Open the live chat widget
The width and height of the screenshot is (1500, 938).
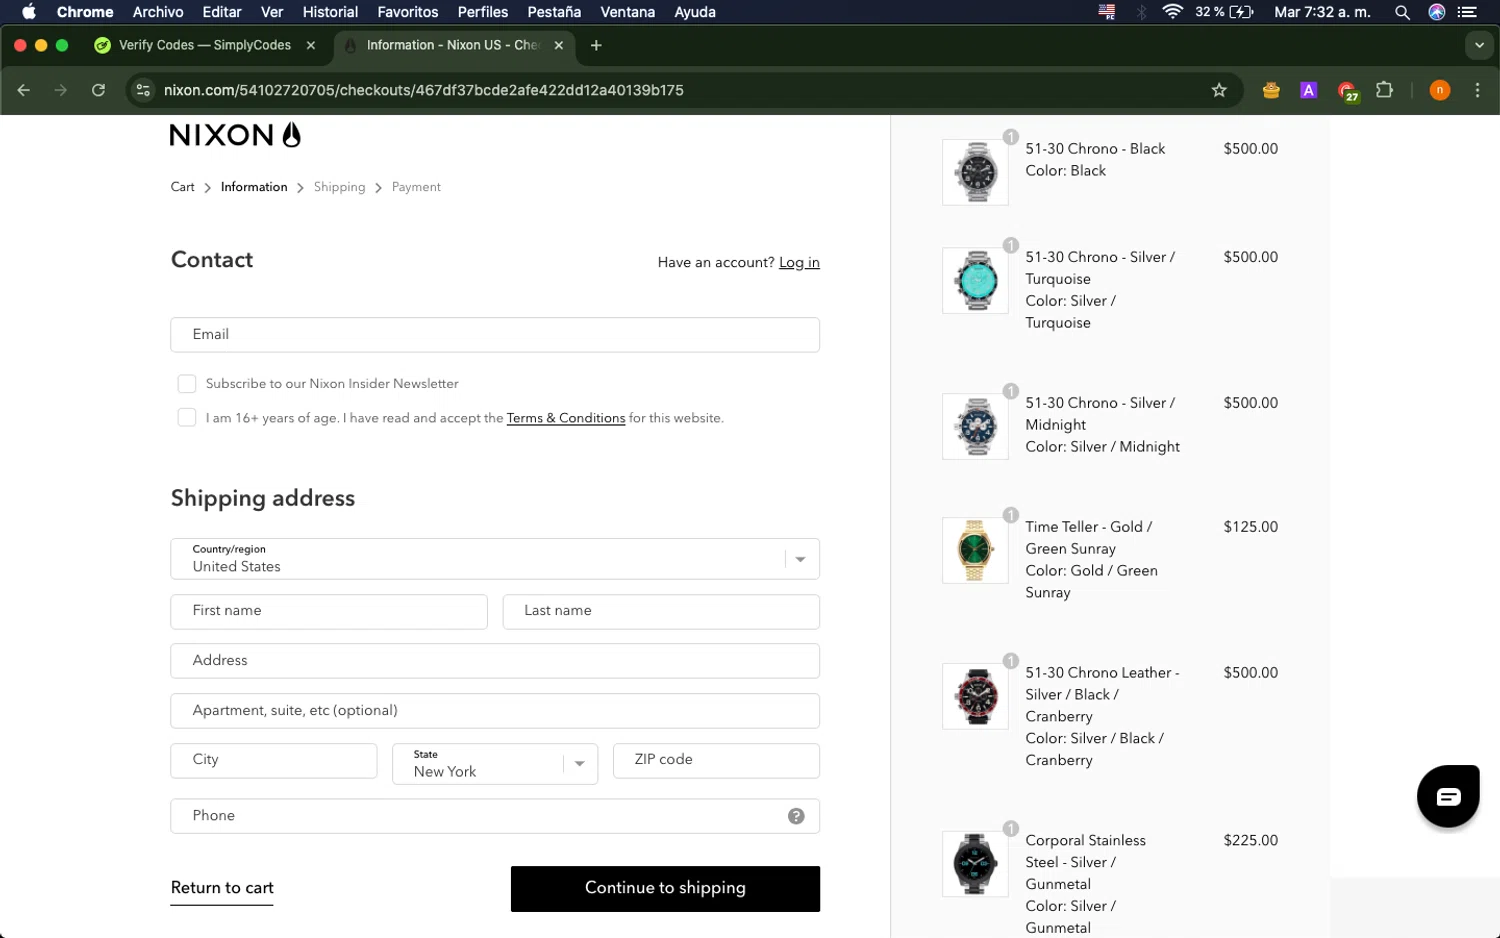tap(1448, 797)
